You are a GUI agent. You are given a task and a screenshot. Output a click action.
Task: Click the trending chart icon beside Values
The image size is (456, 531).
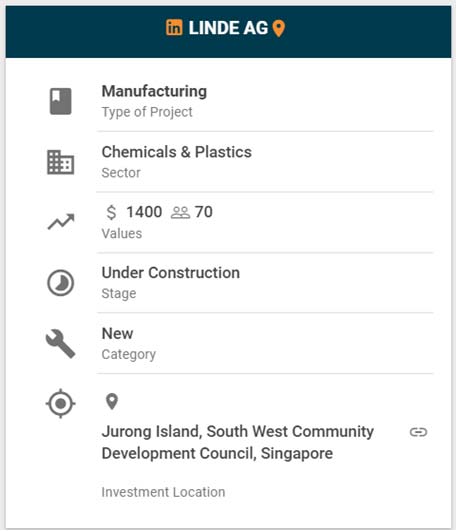61,222
